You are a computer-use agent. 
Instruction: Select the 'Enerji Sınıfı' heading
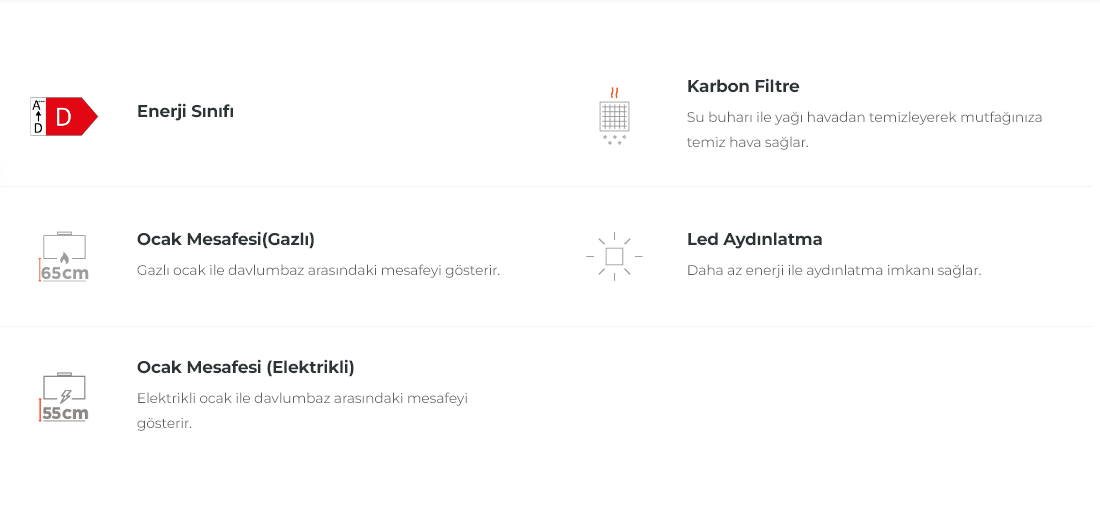click(185, 111)
